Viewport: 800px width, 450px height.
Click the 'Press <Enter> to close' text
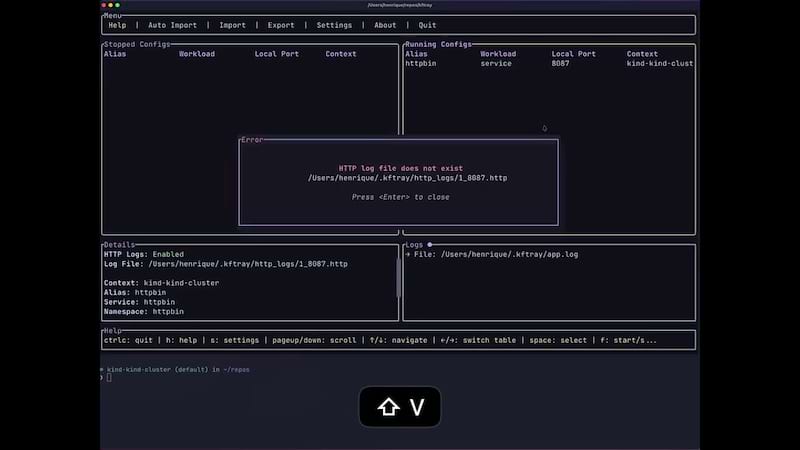pyautogui.click(x=400, y=197)
